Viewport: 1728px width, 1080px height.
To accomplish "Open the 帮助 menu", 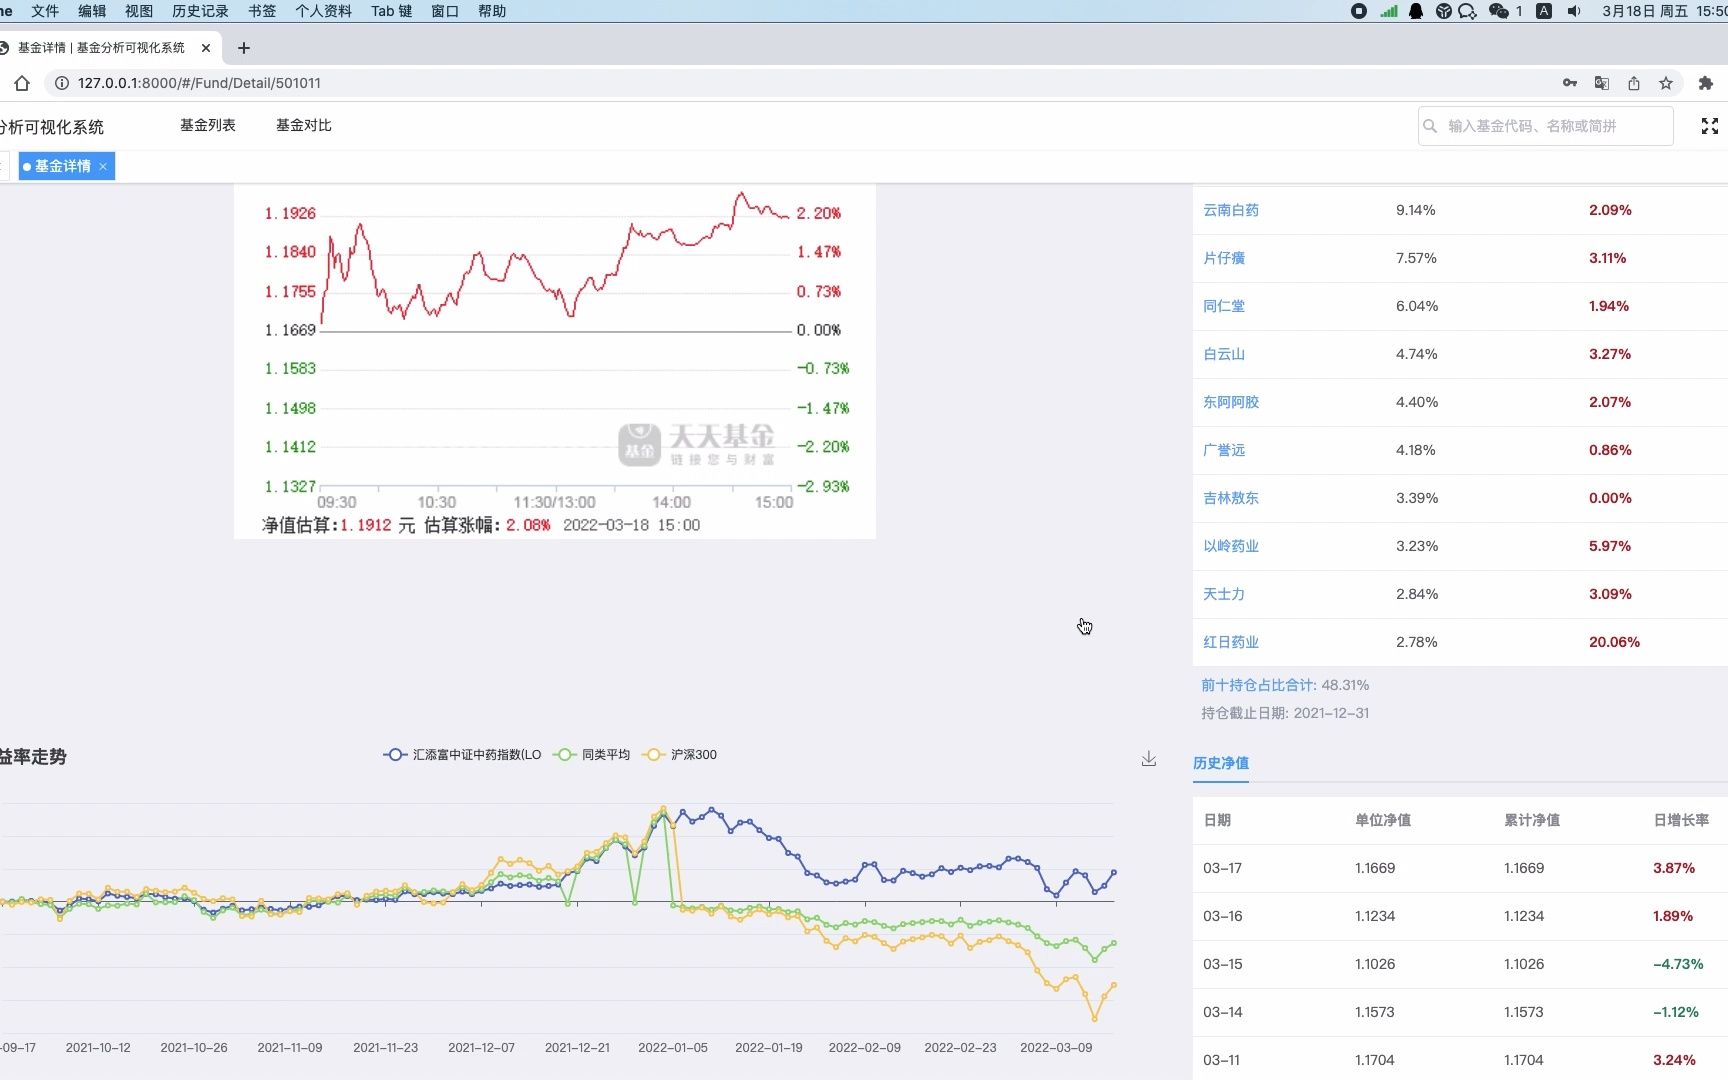I will (492, 11).
